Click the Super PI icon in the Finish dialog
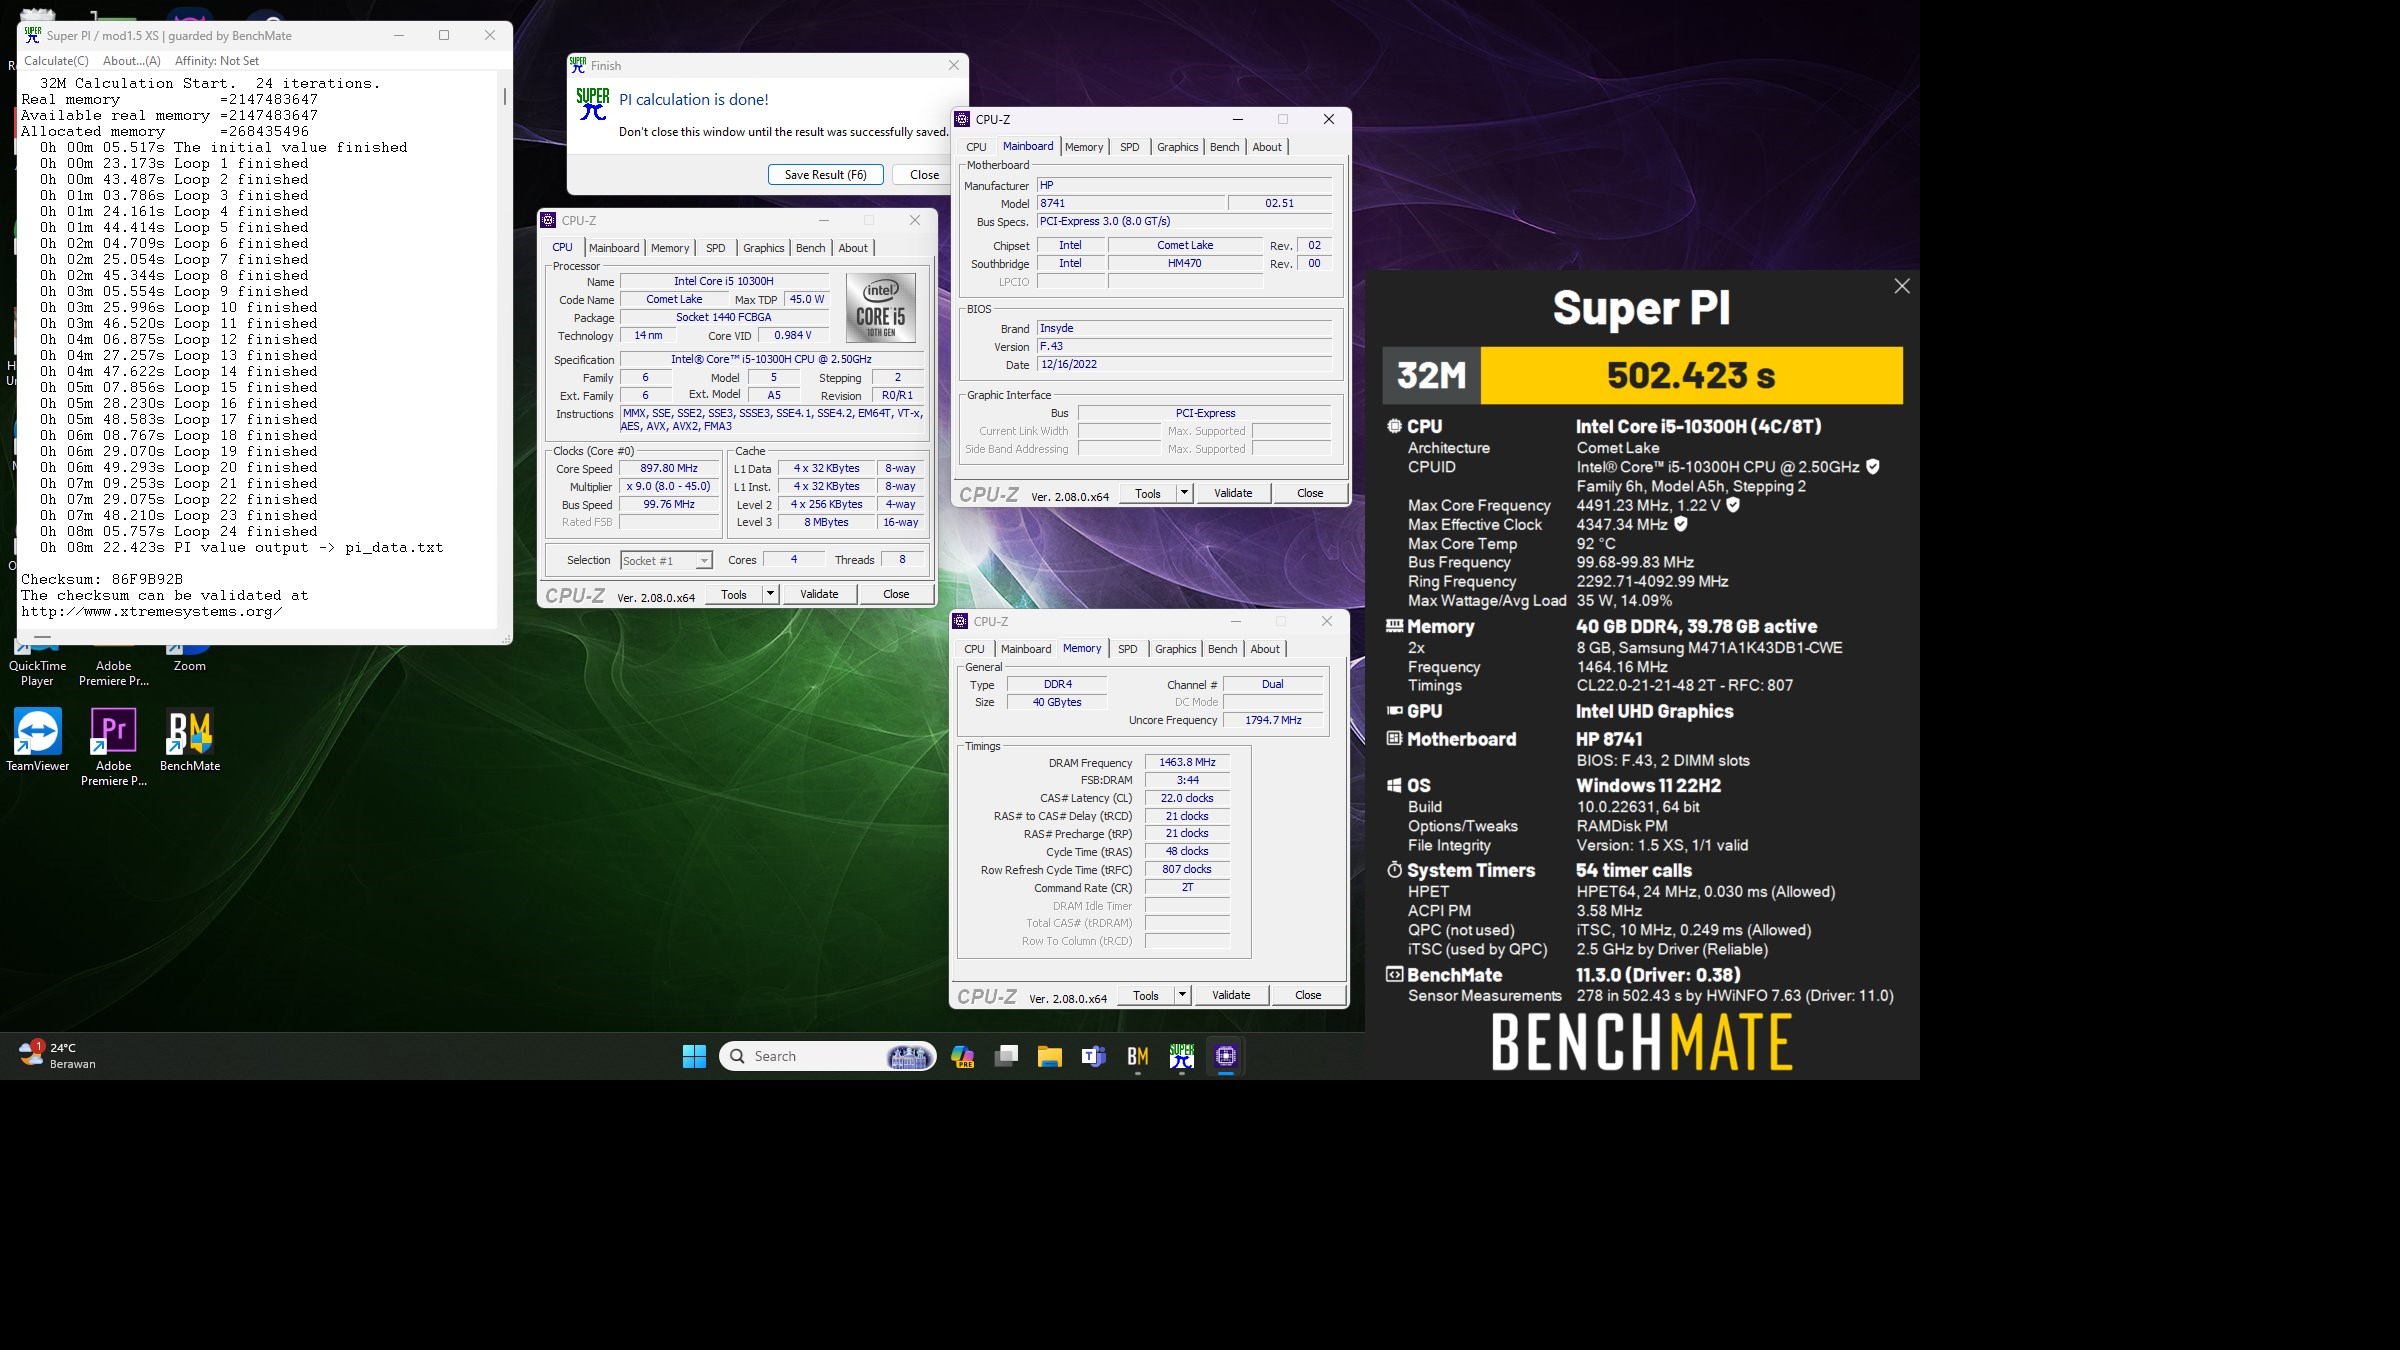The image size is (2400, 1350). [592, 104]
